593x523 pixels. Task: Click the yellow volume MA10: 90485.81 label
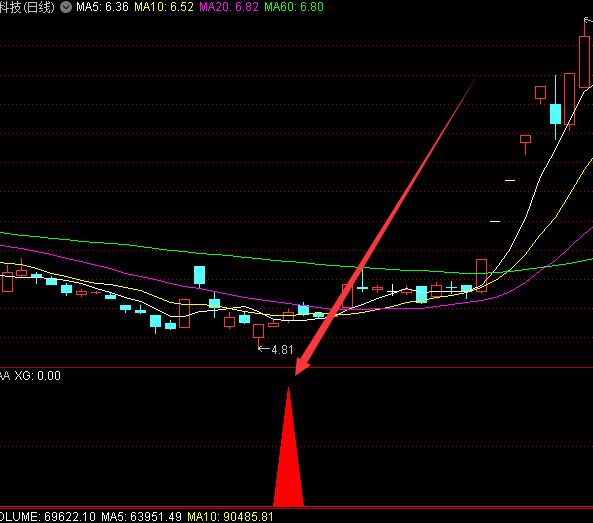point(230,517)
